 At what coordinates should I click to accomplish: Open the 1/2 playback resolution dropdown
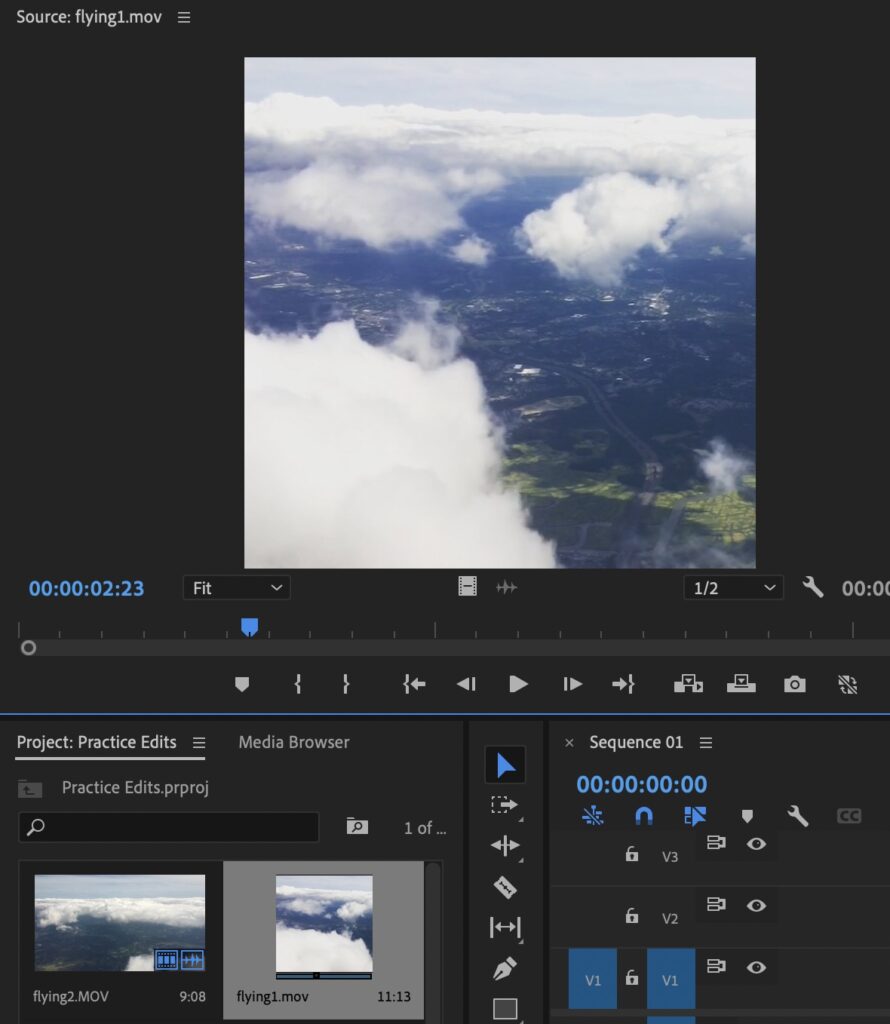click(733, 588)
